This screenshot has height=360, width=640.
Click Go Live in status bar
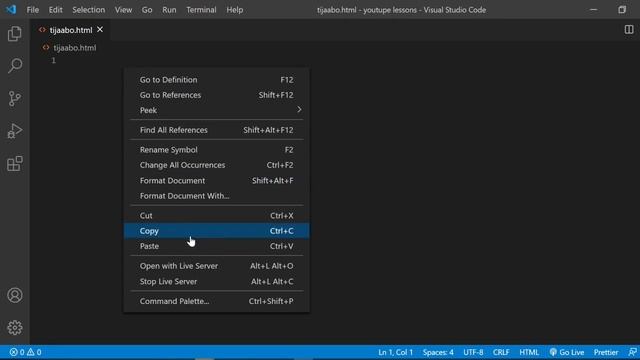[567, 352]
